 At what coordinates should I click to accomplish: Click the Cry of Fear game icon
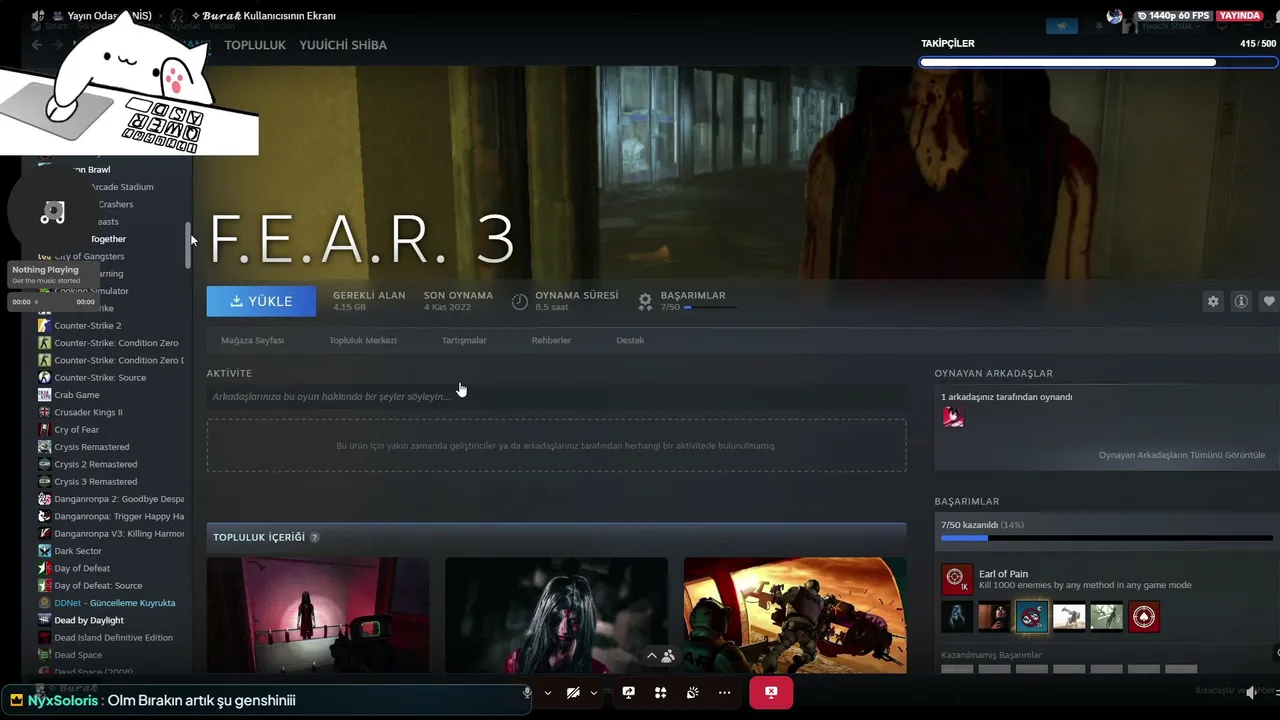[x=44, y=430]
